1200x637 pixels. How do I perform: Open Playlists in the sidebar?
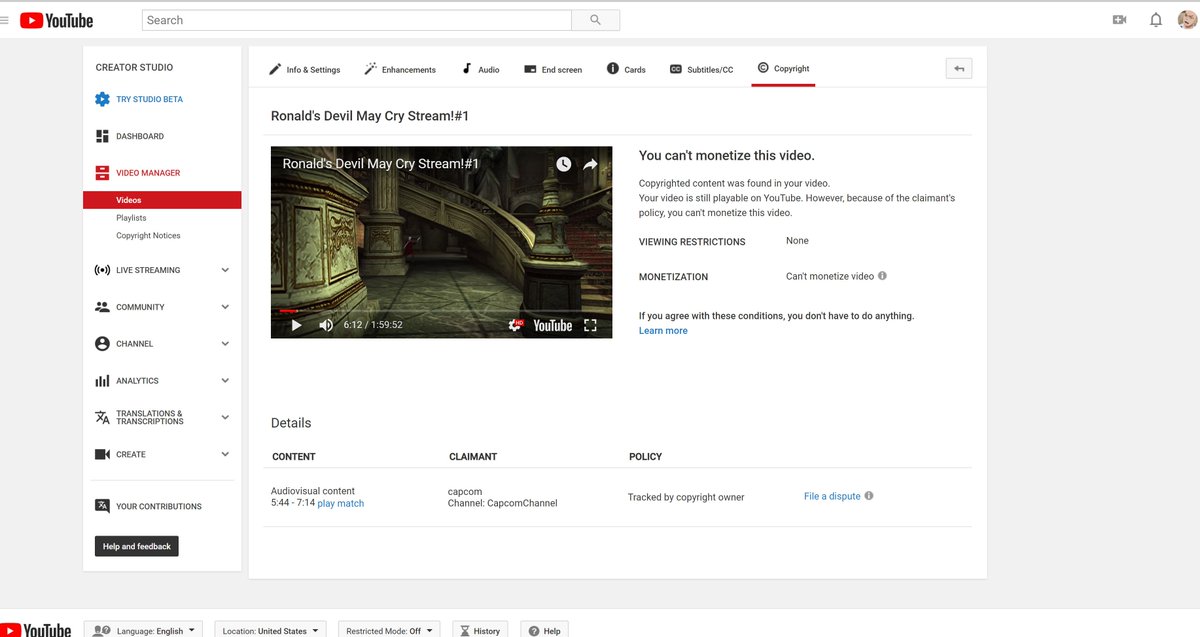131,218
